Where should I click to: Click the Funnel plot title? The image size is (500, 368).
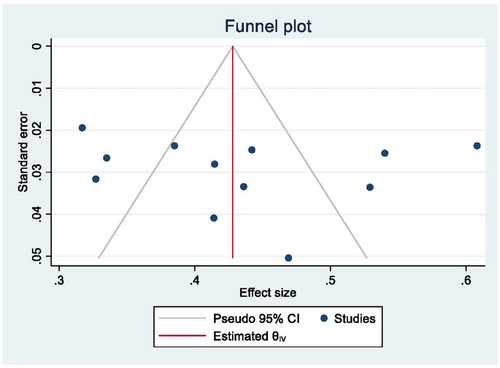point(268,26)
